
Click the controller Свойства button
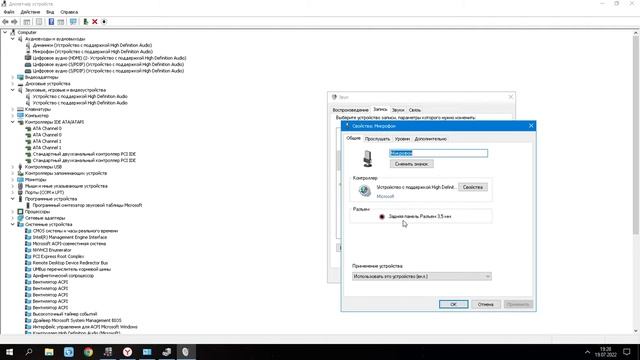(x=473, y=187)
